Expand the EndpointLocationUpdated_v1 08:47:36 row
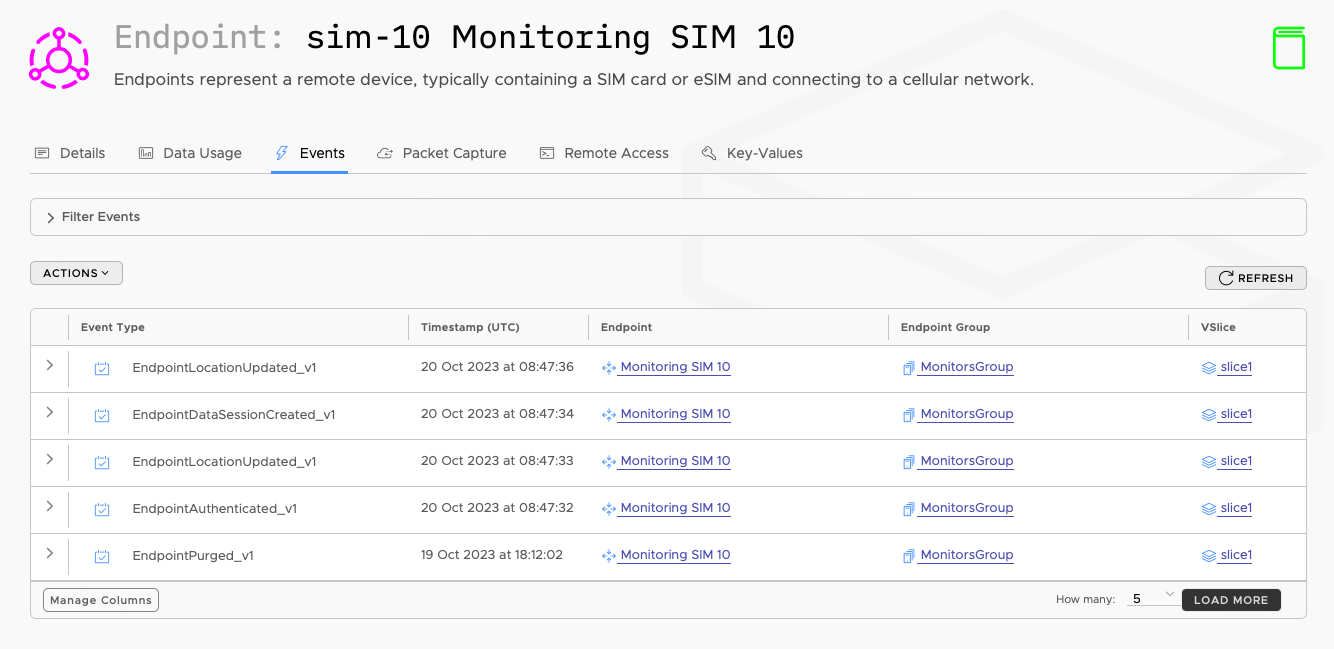1334x649 pixels. tap(49, 366)
